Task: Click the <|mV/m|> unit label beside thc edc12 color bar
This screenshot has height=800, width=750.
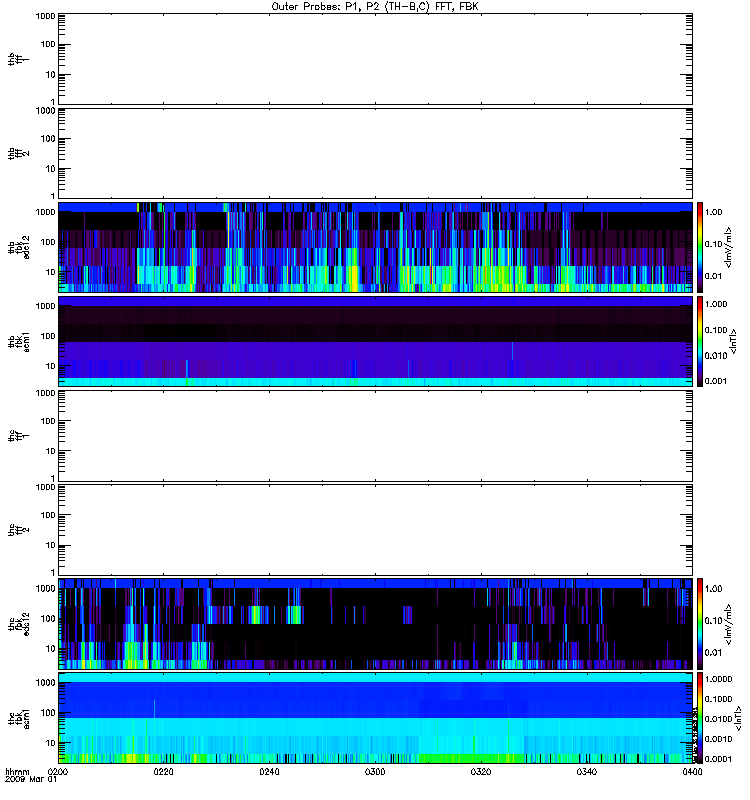Action: [x=729, y=623]
